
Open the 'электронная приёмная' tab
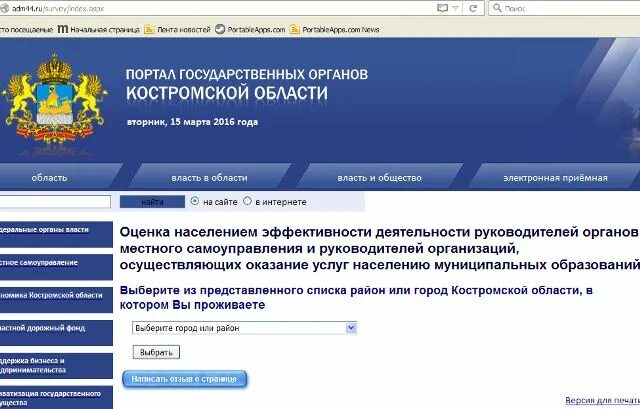pyautogui.click(x=555, y=178)
